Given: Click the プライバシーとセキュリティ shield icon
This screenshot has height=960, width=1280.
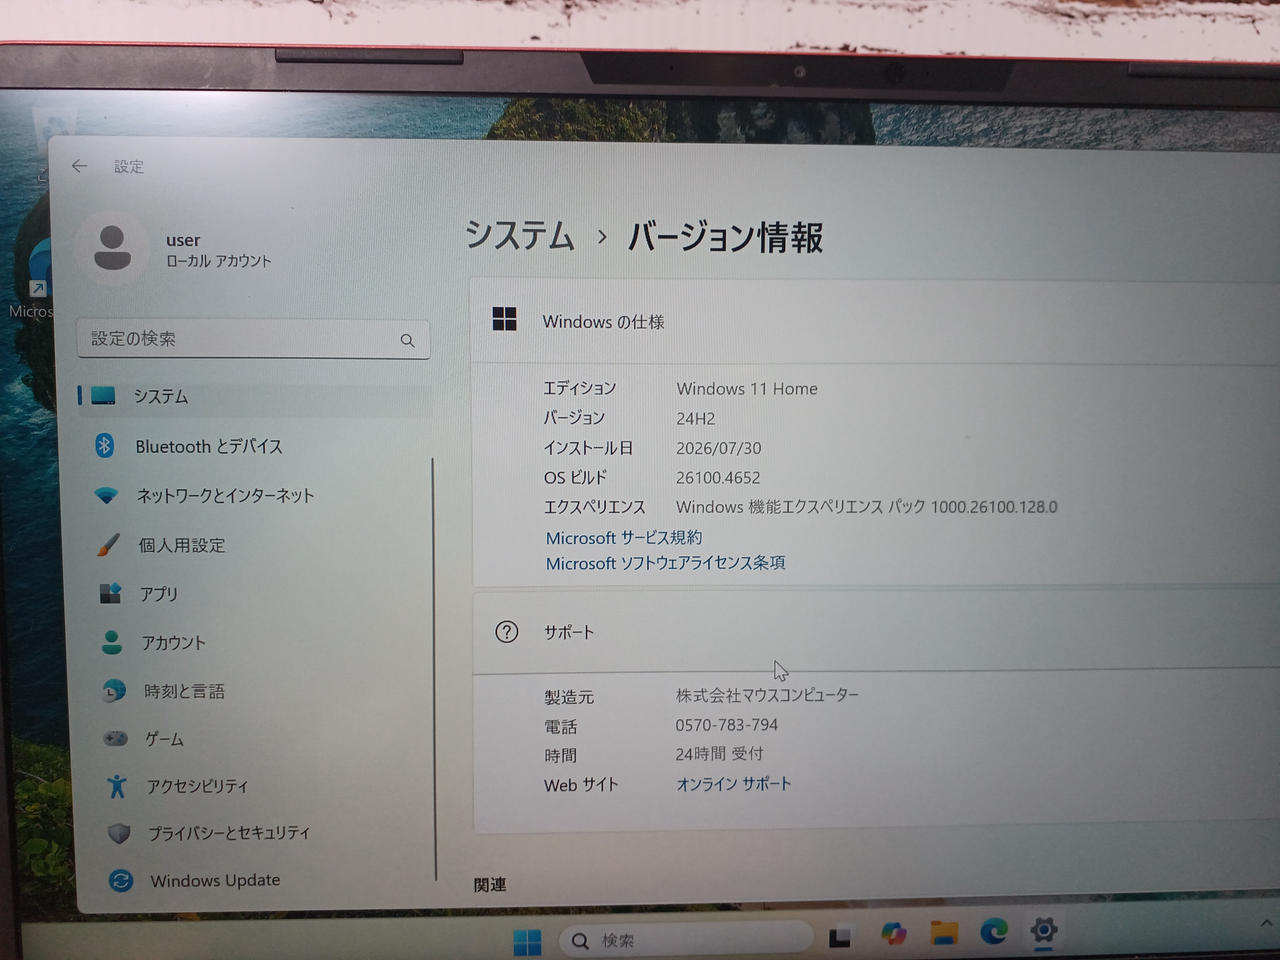Looking at the screenshot, I should pyautogui.click(x=119, y=833).
